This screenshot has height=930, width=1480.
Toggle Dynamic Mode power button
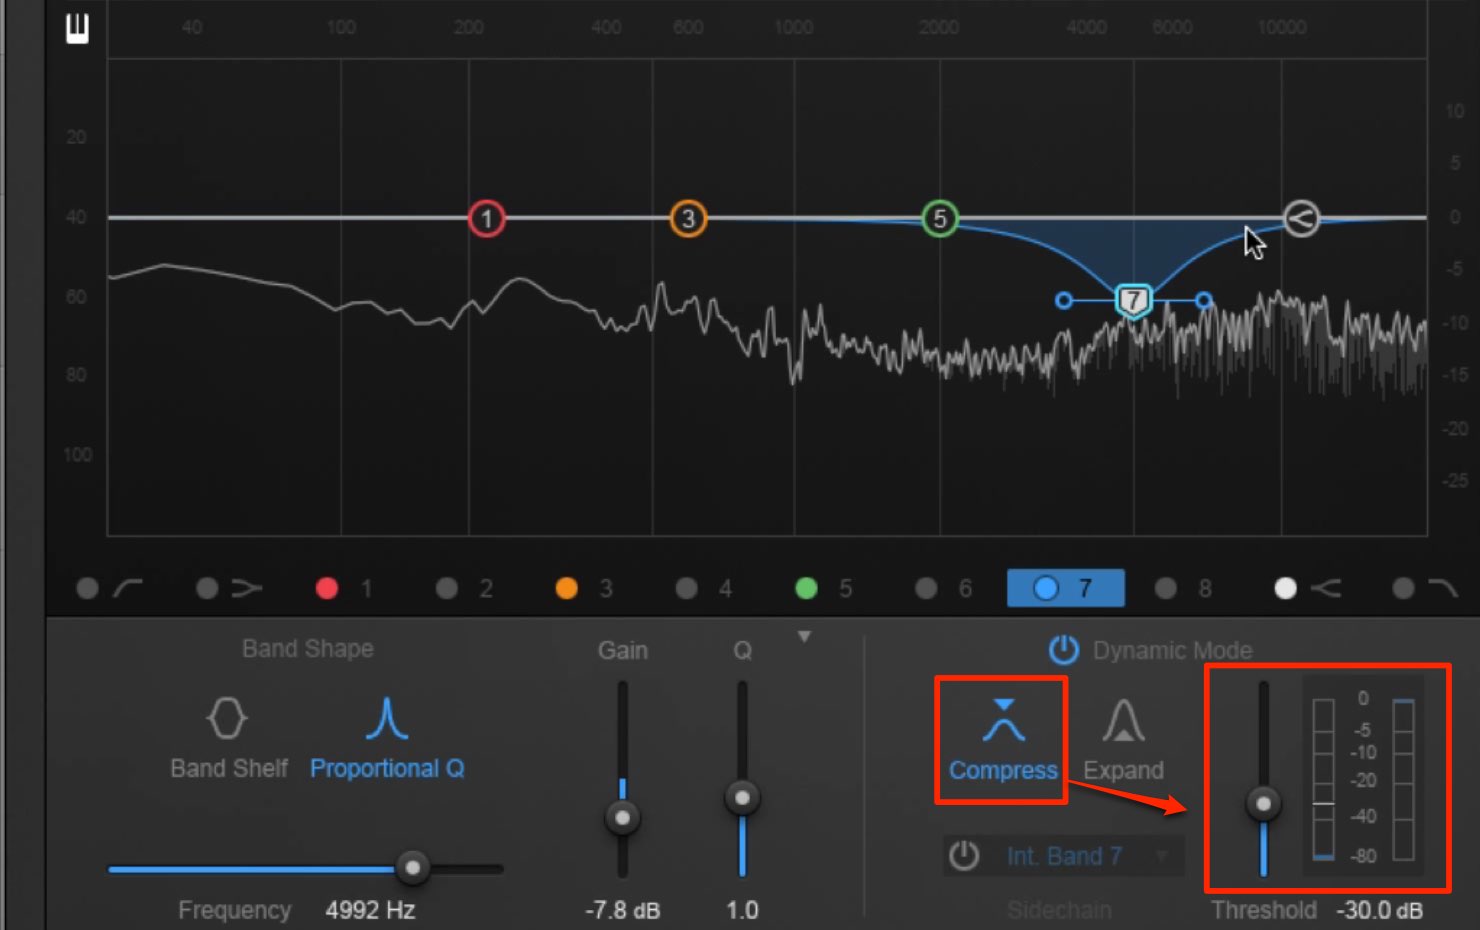(x=1063, y=650)
